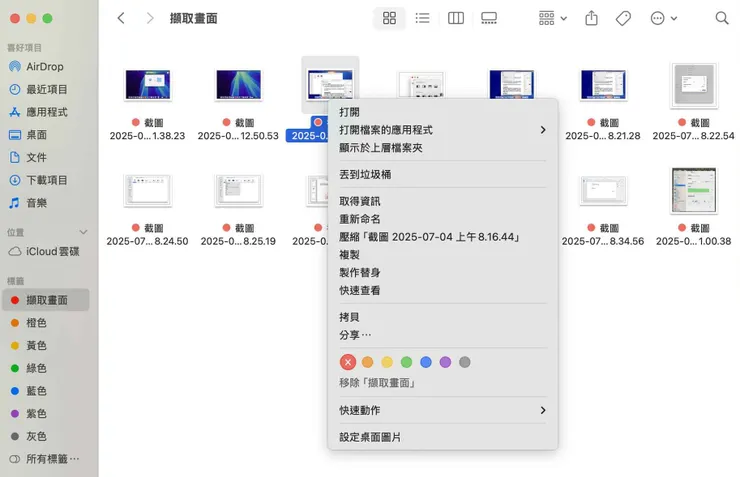
Task: Apply the green tag in context menu
Action: tap(406, 362)
